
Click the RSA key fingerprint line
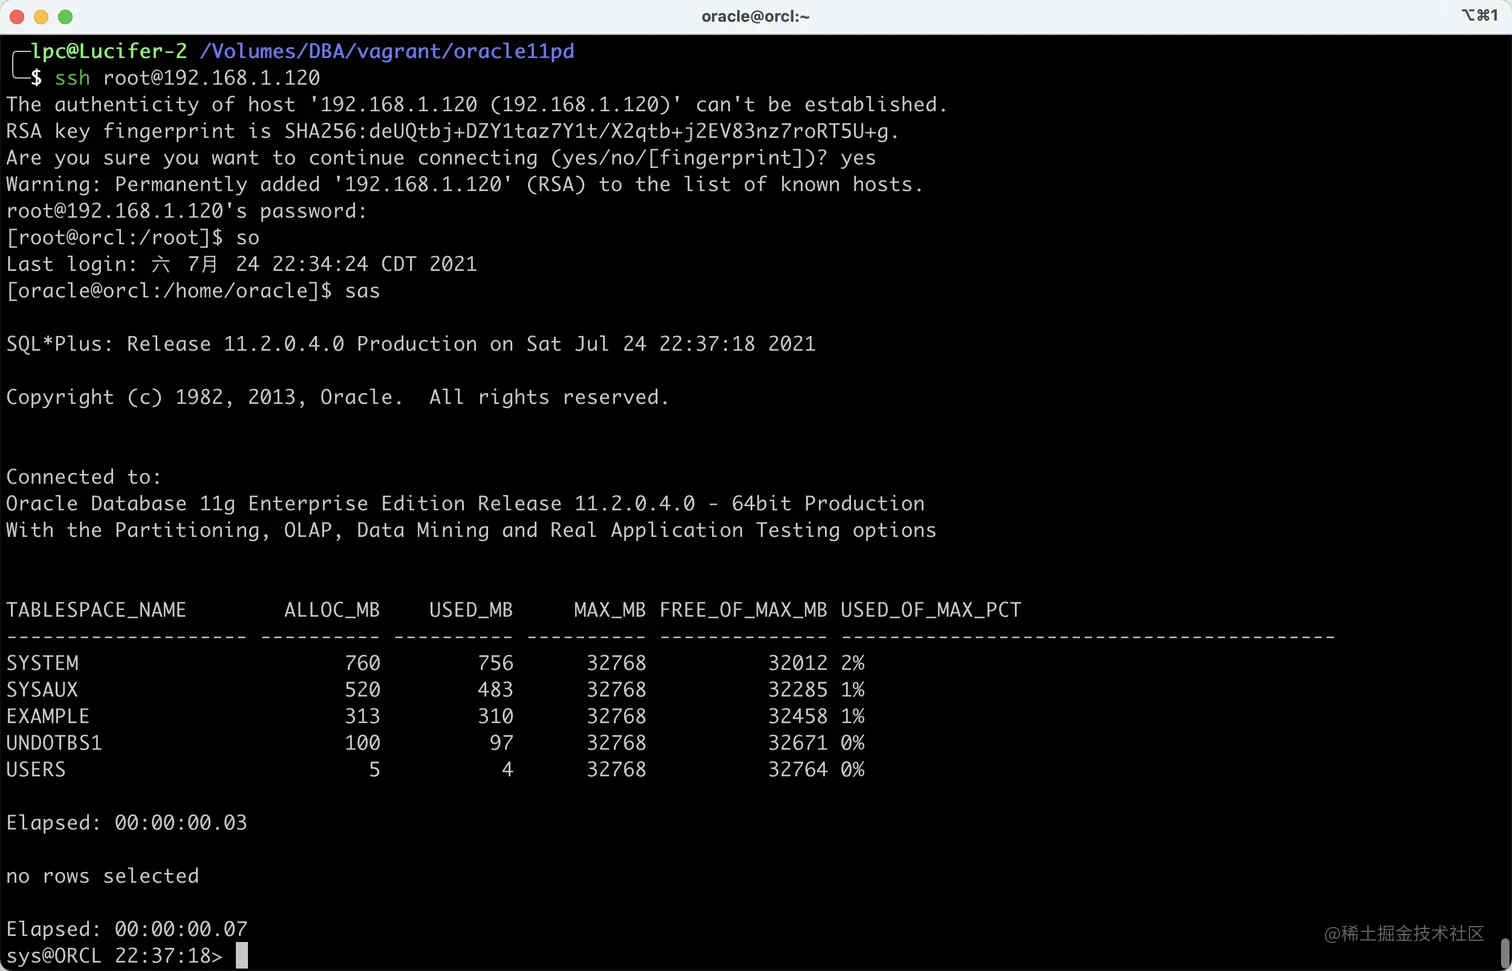click(453, 131)
